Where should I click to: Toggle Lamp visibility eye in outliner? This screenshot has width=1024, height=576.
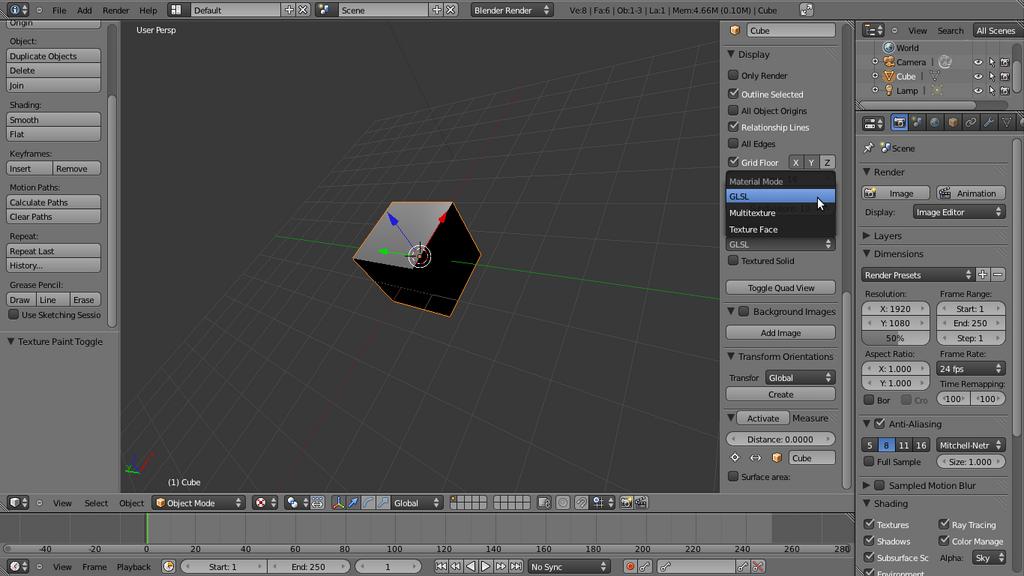click(x=978, y=91)
